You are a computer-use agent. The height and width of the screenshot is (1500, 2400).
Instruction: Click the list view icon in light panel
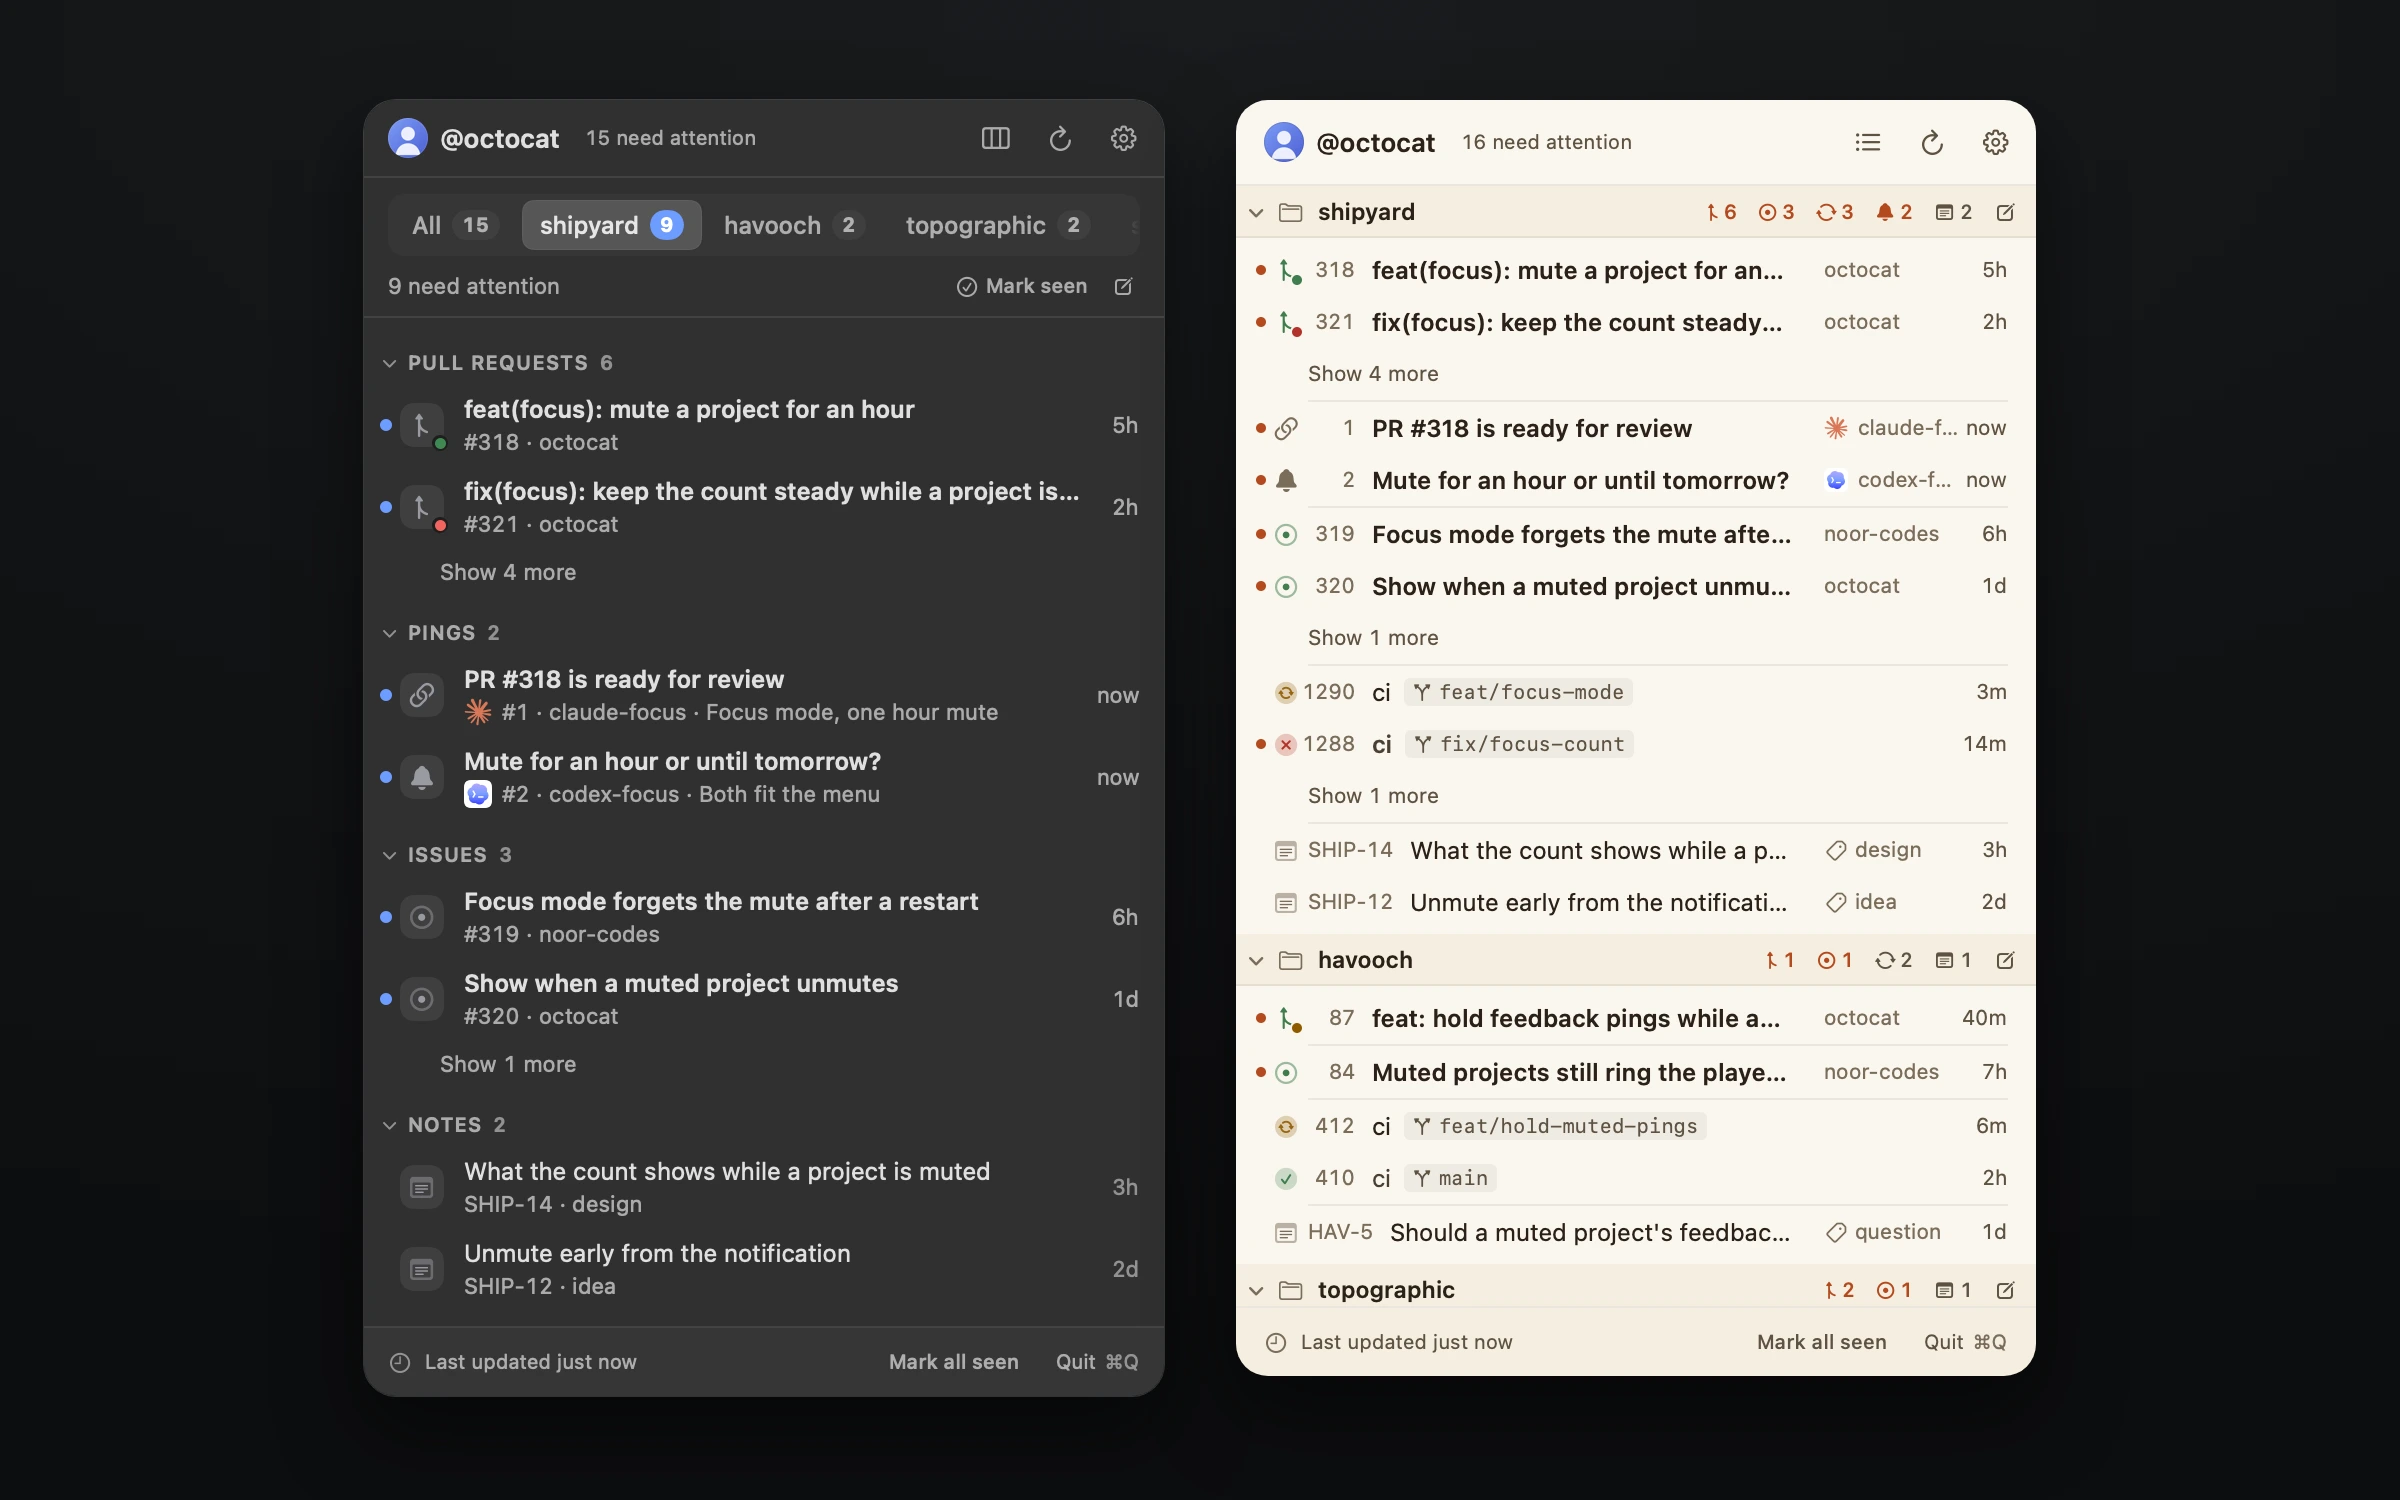[1867, 142]
